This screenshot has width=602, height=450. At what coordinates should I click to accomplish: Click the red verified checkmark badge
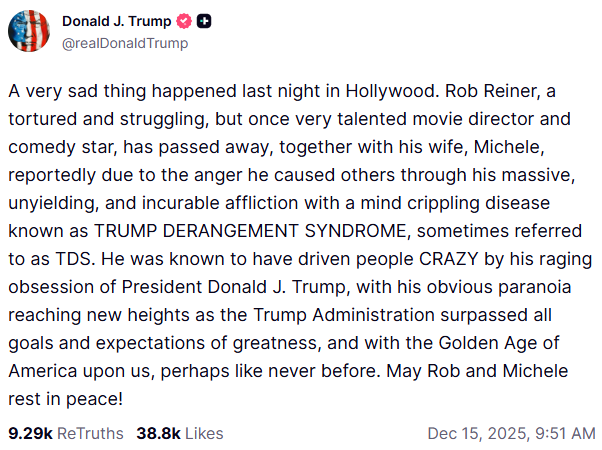click(185, 22)
